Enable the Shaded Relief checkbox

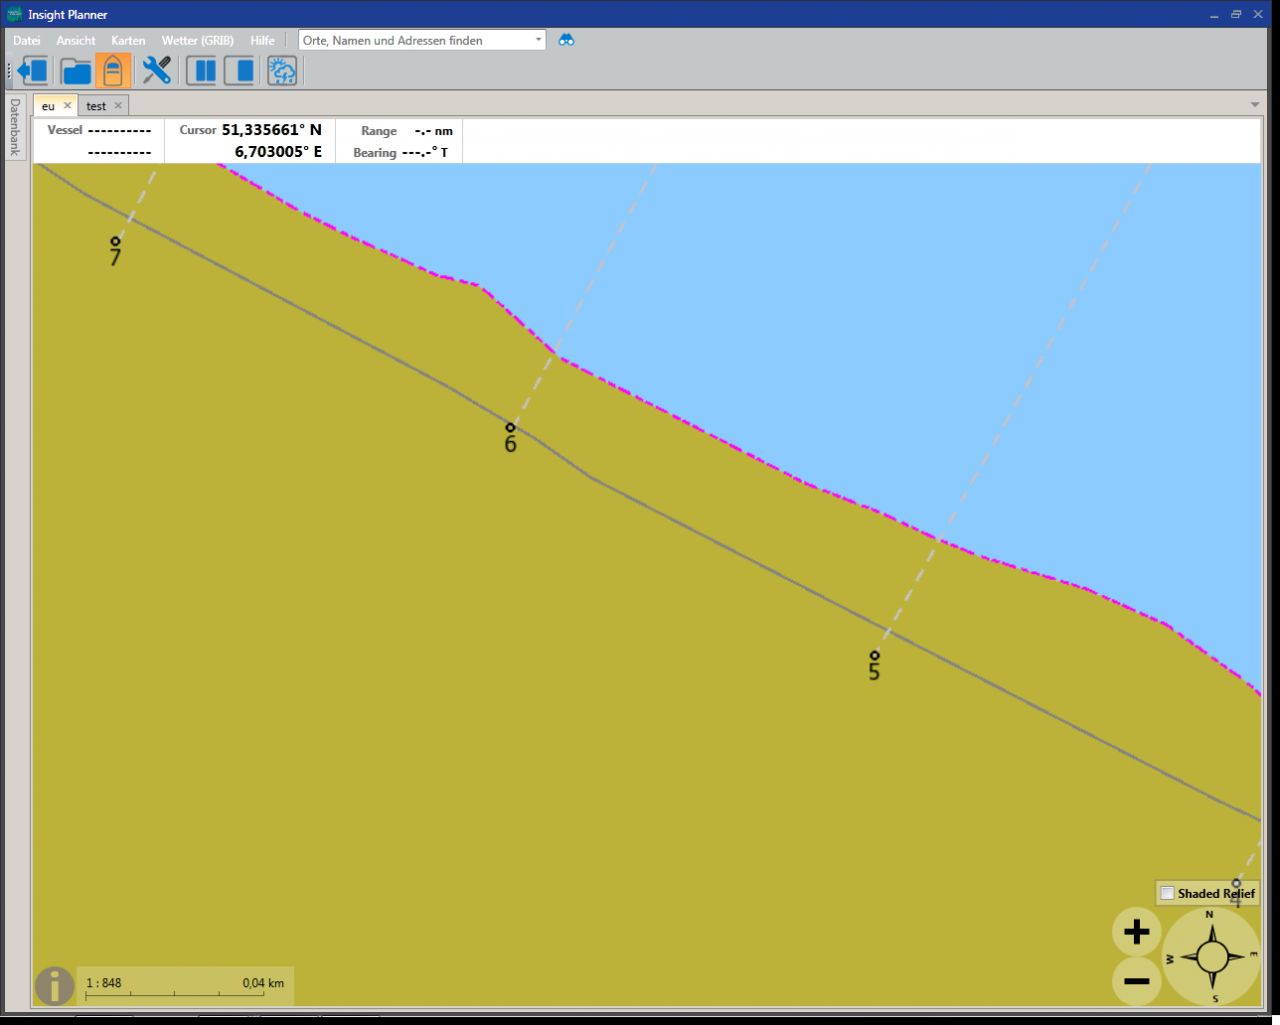click(x=1167, y=893)
